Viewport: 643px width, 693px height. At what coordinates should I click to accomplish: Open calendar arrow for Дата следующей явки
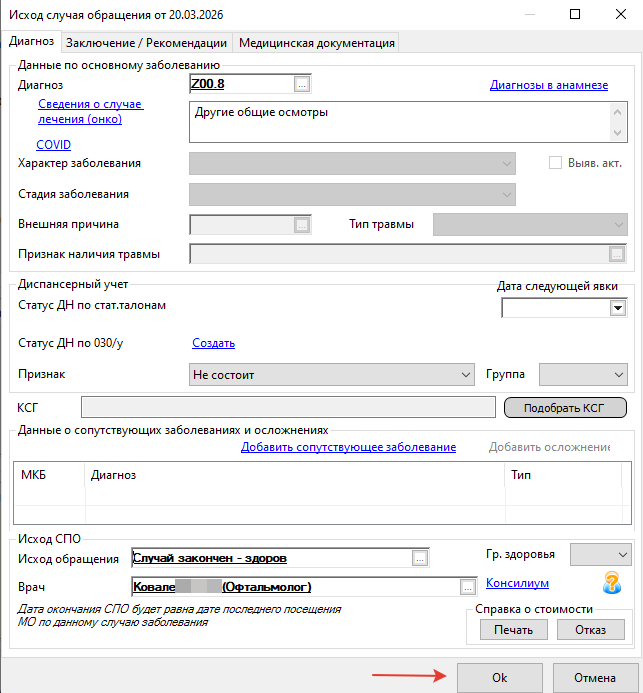[618, 308]
